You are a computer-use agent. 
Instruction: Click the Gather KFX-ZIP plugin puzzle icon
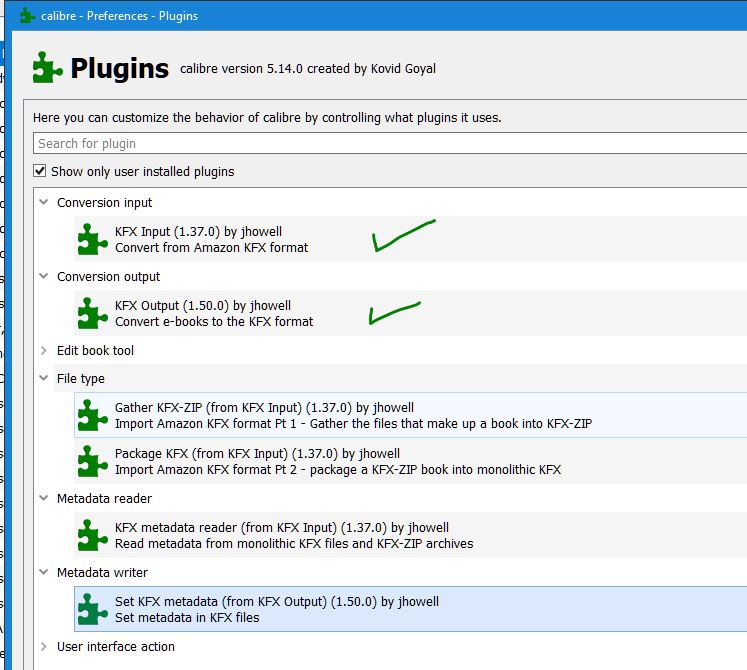point(92,415)
